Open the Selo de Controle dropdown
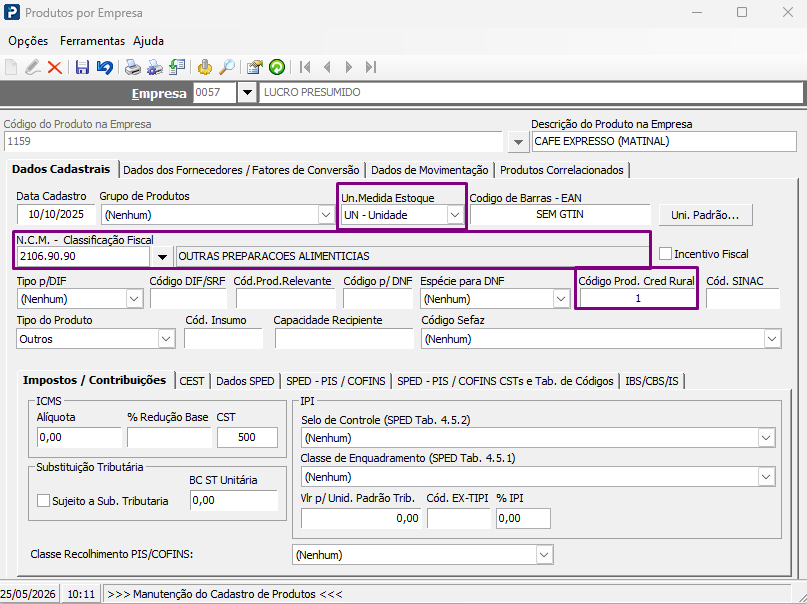807x604 pixels. [766, 438]
